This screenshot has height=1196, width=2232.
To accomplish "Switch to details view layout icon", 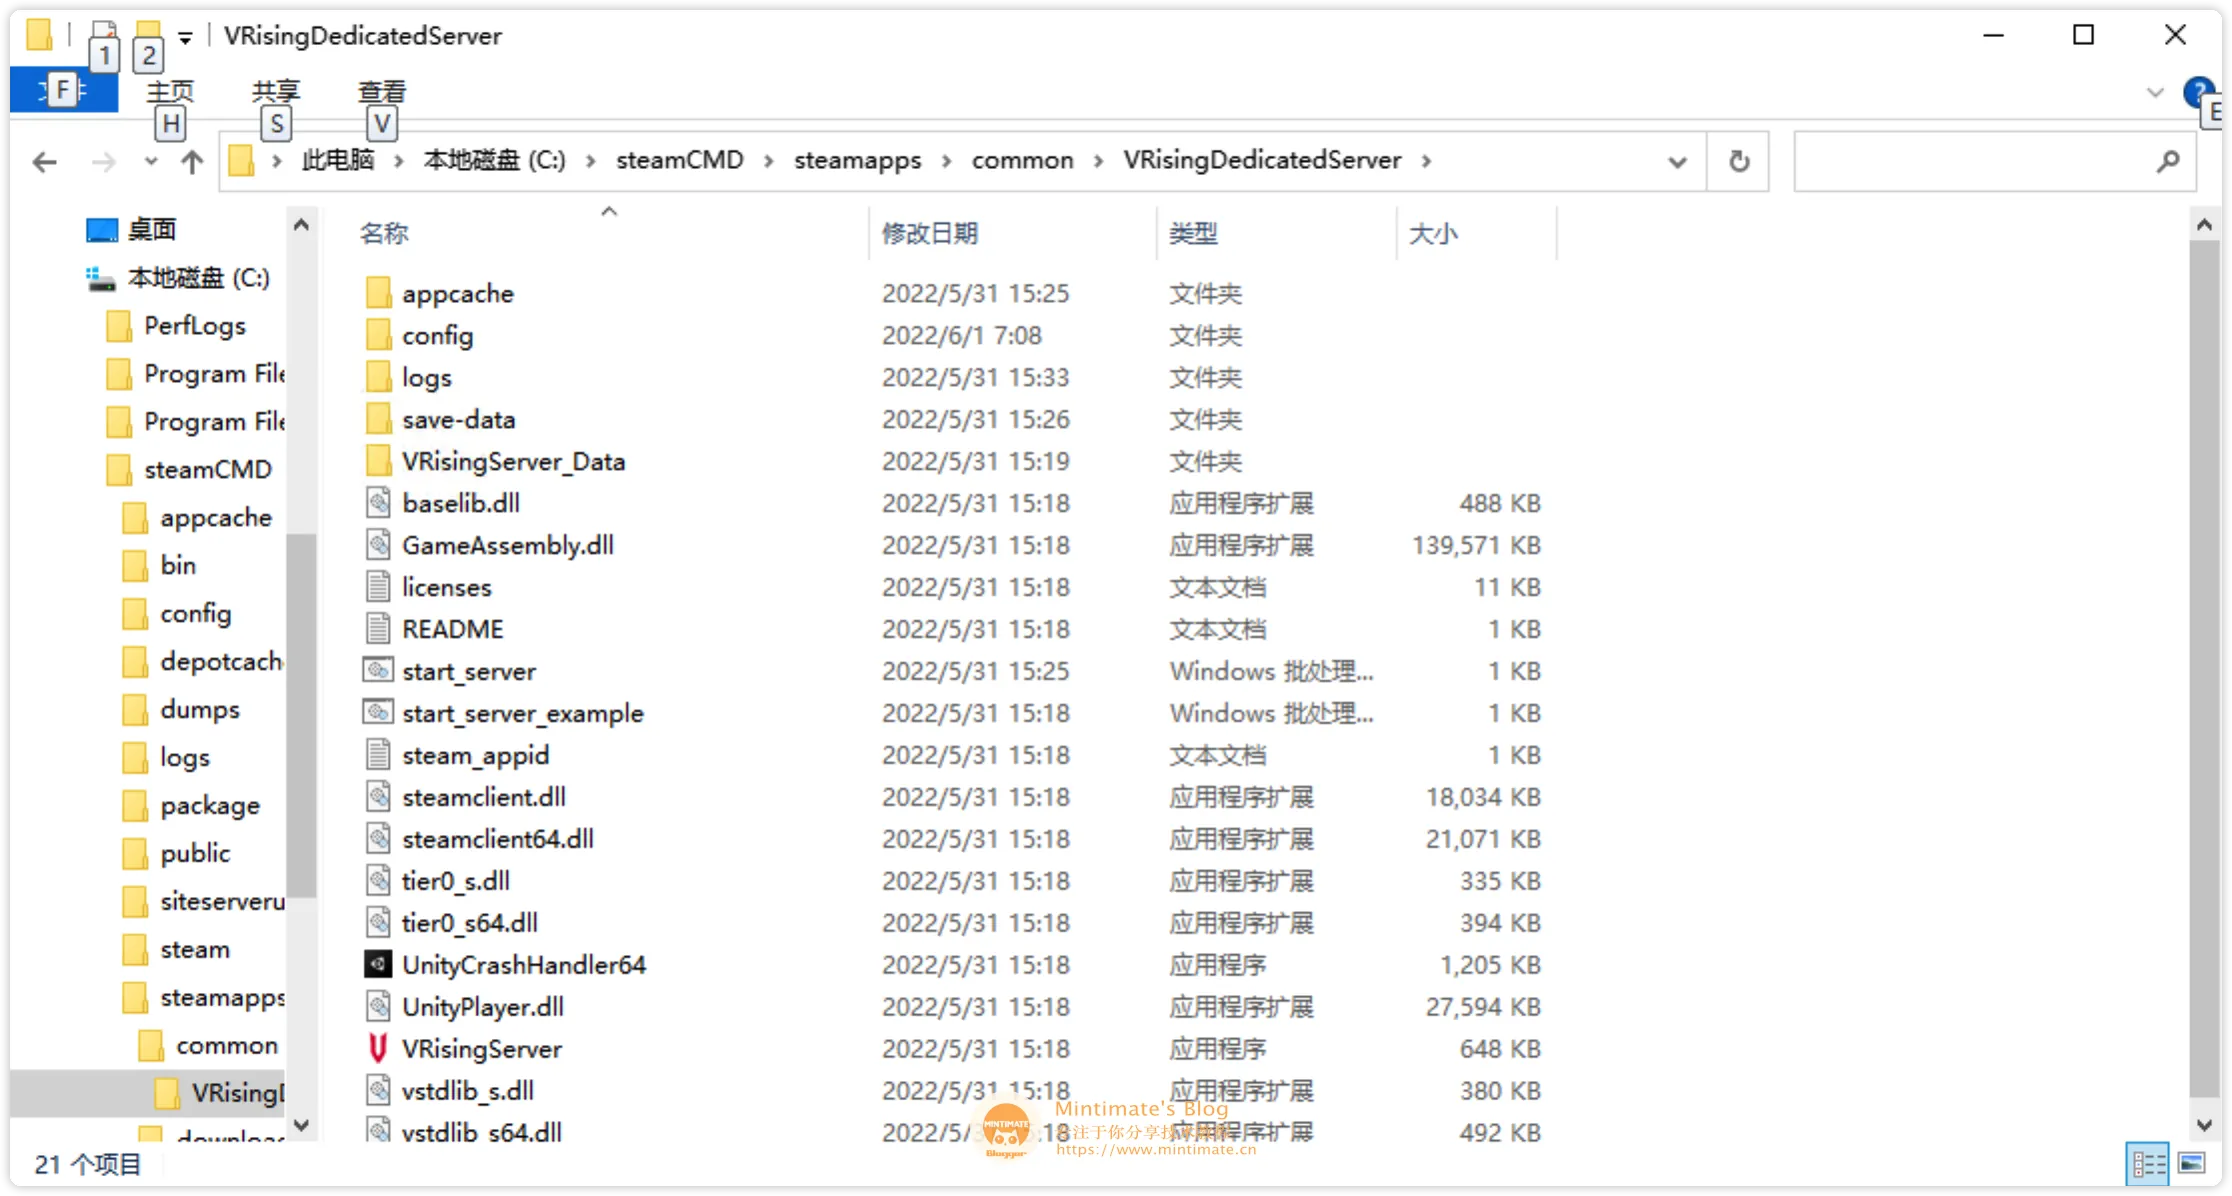I will click(x=2148, y=1164).
